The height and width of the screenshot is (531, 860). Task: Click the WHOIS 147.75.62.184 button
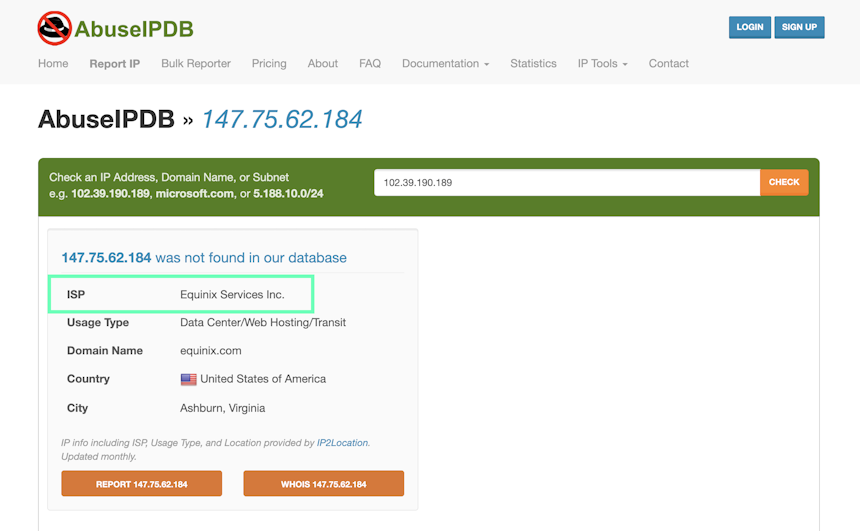324,484
